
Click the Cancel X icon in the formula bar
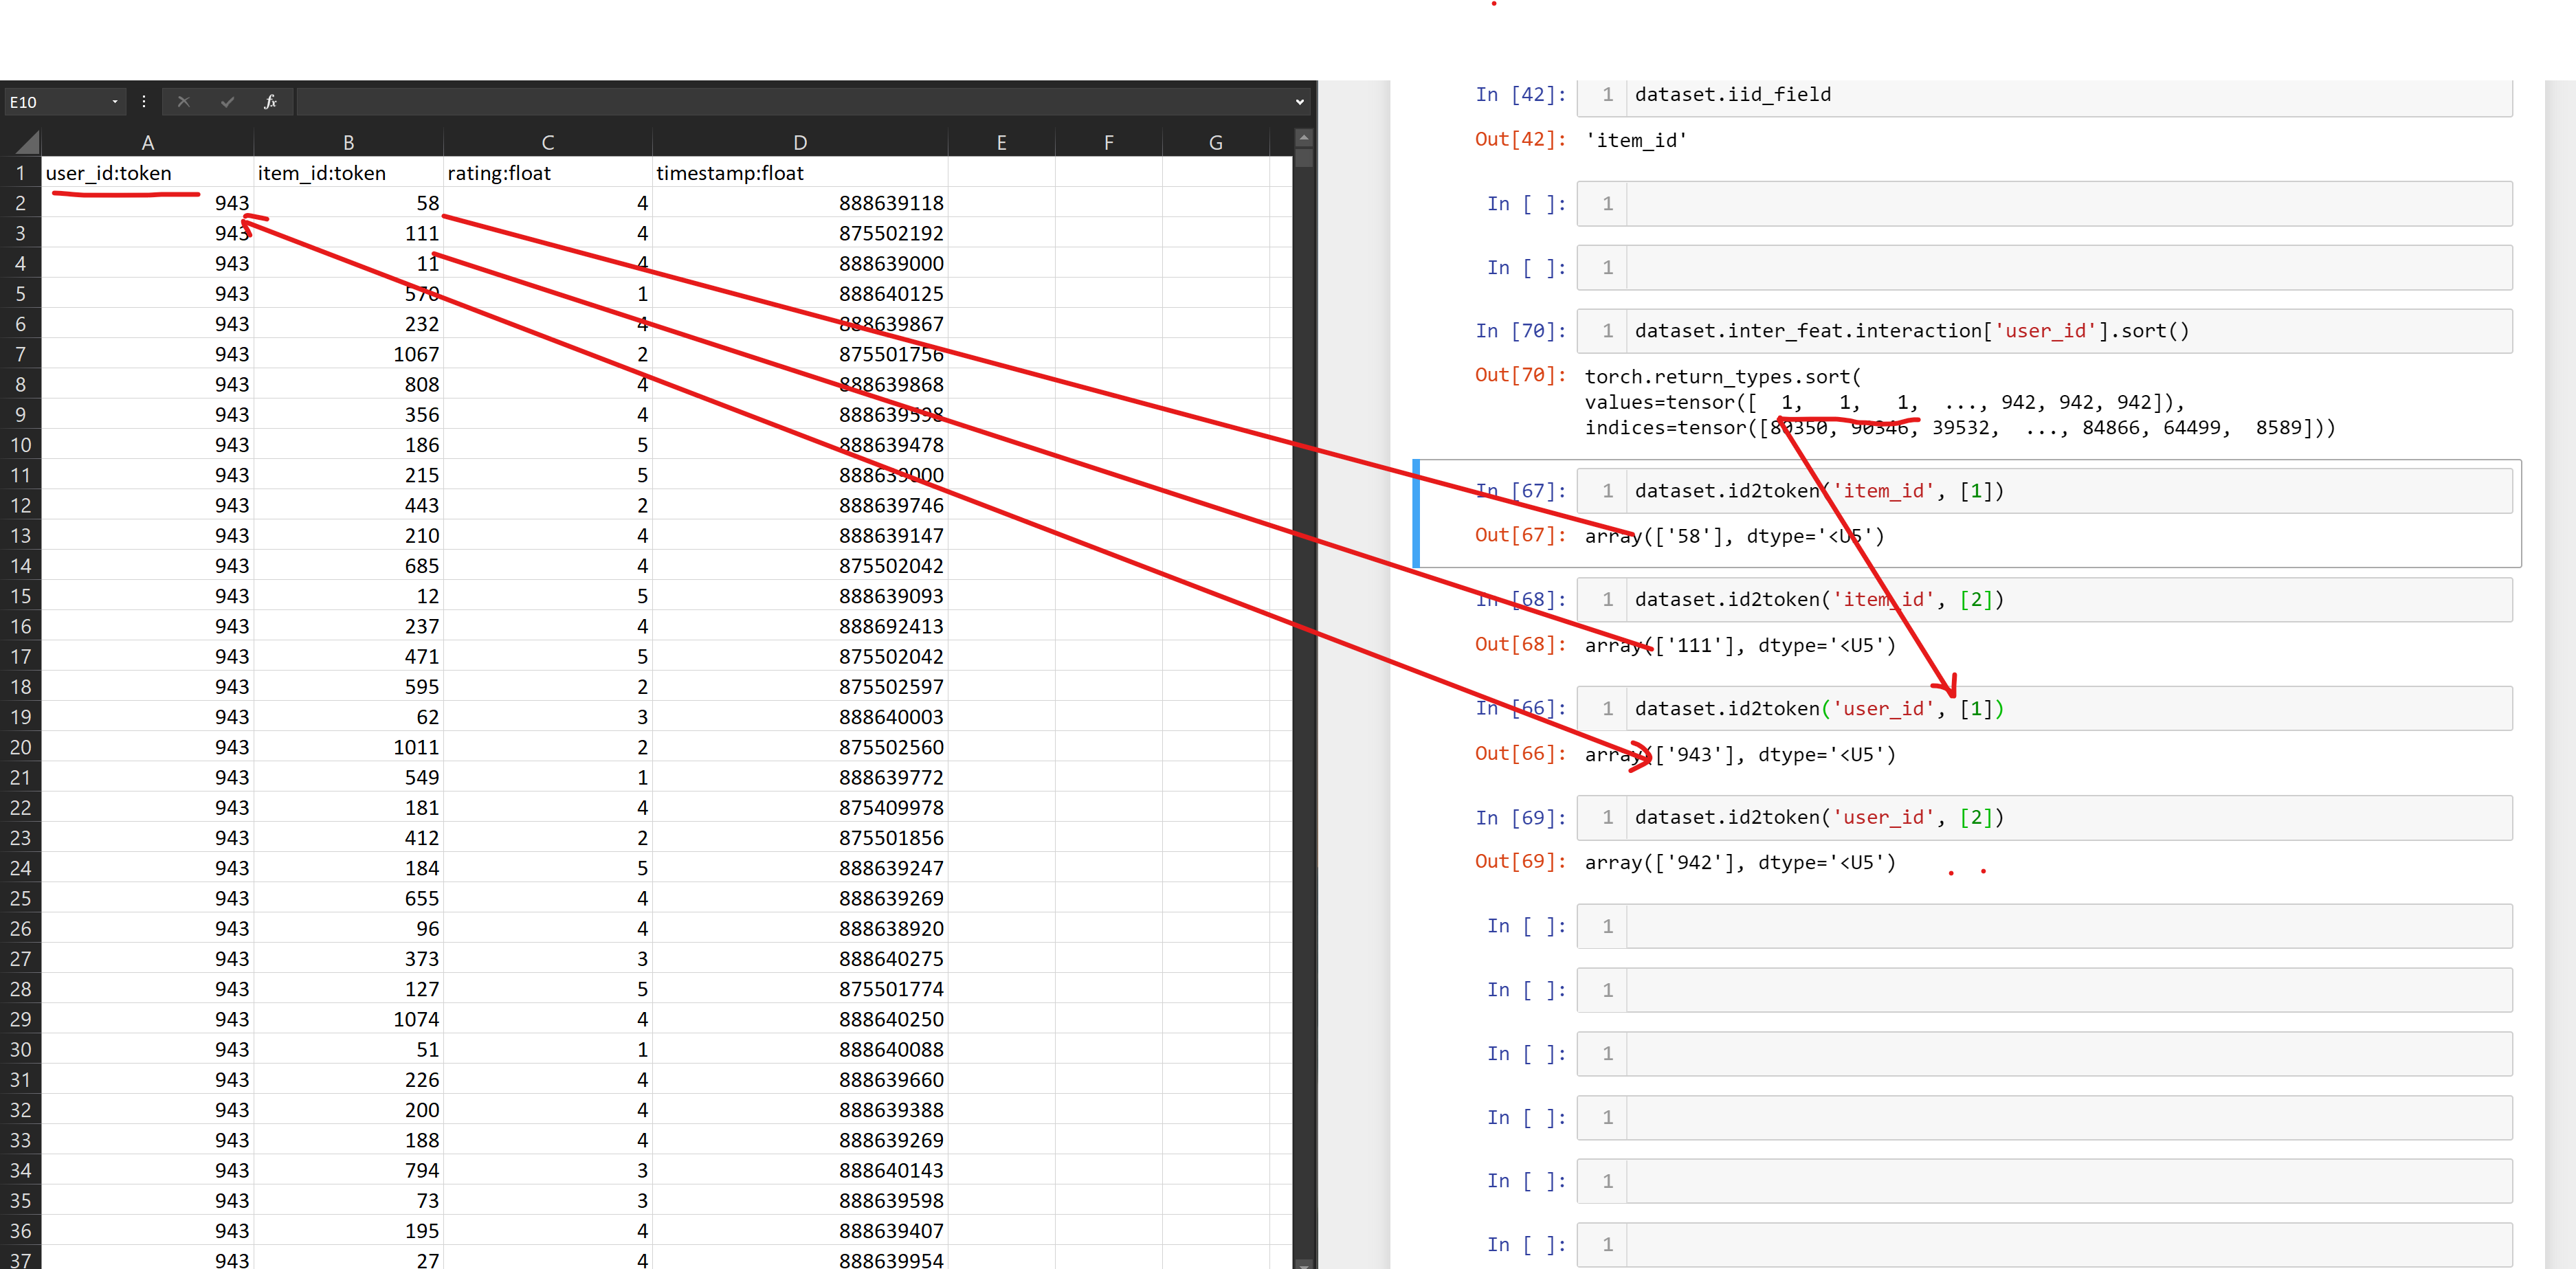tap(184, 101)
